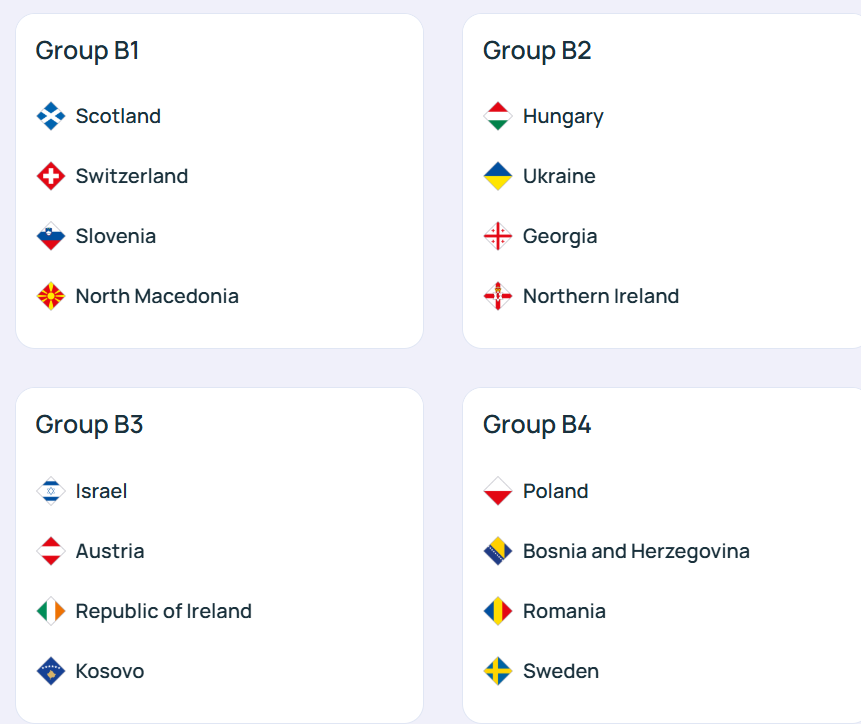
Task: Select the North Macedonia flag icon
Action: pyautogui.click(x=51, y=297)
